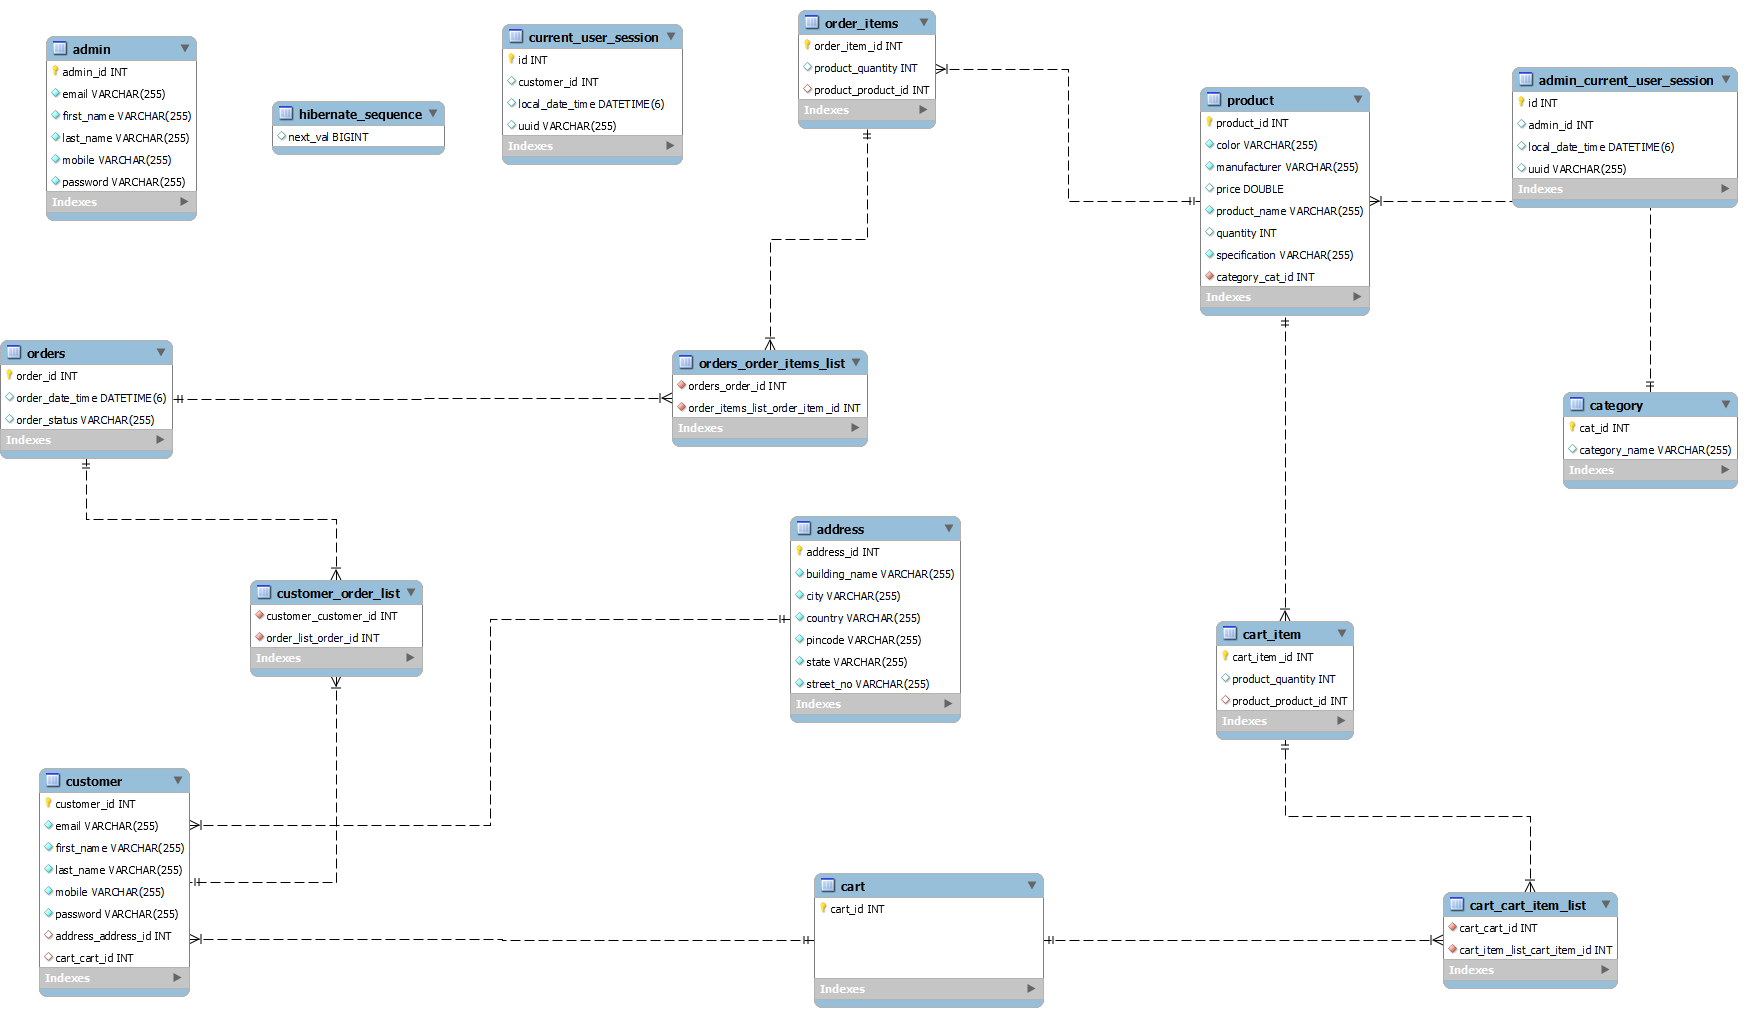Select order_status VARCHAR(255) column
The height and width of the screenshot is (1017, 1757).
(x=86, y=420)
